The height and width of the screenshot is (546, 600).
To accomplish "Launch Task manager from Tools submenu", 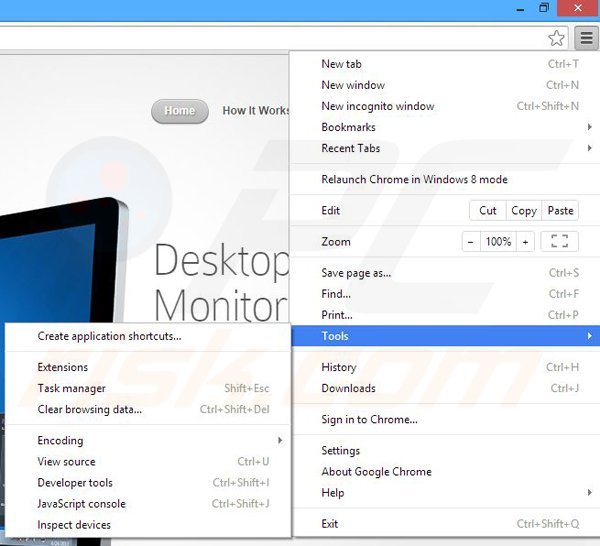I will click(x=72, y=388).
